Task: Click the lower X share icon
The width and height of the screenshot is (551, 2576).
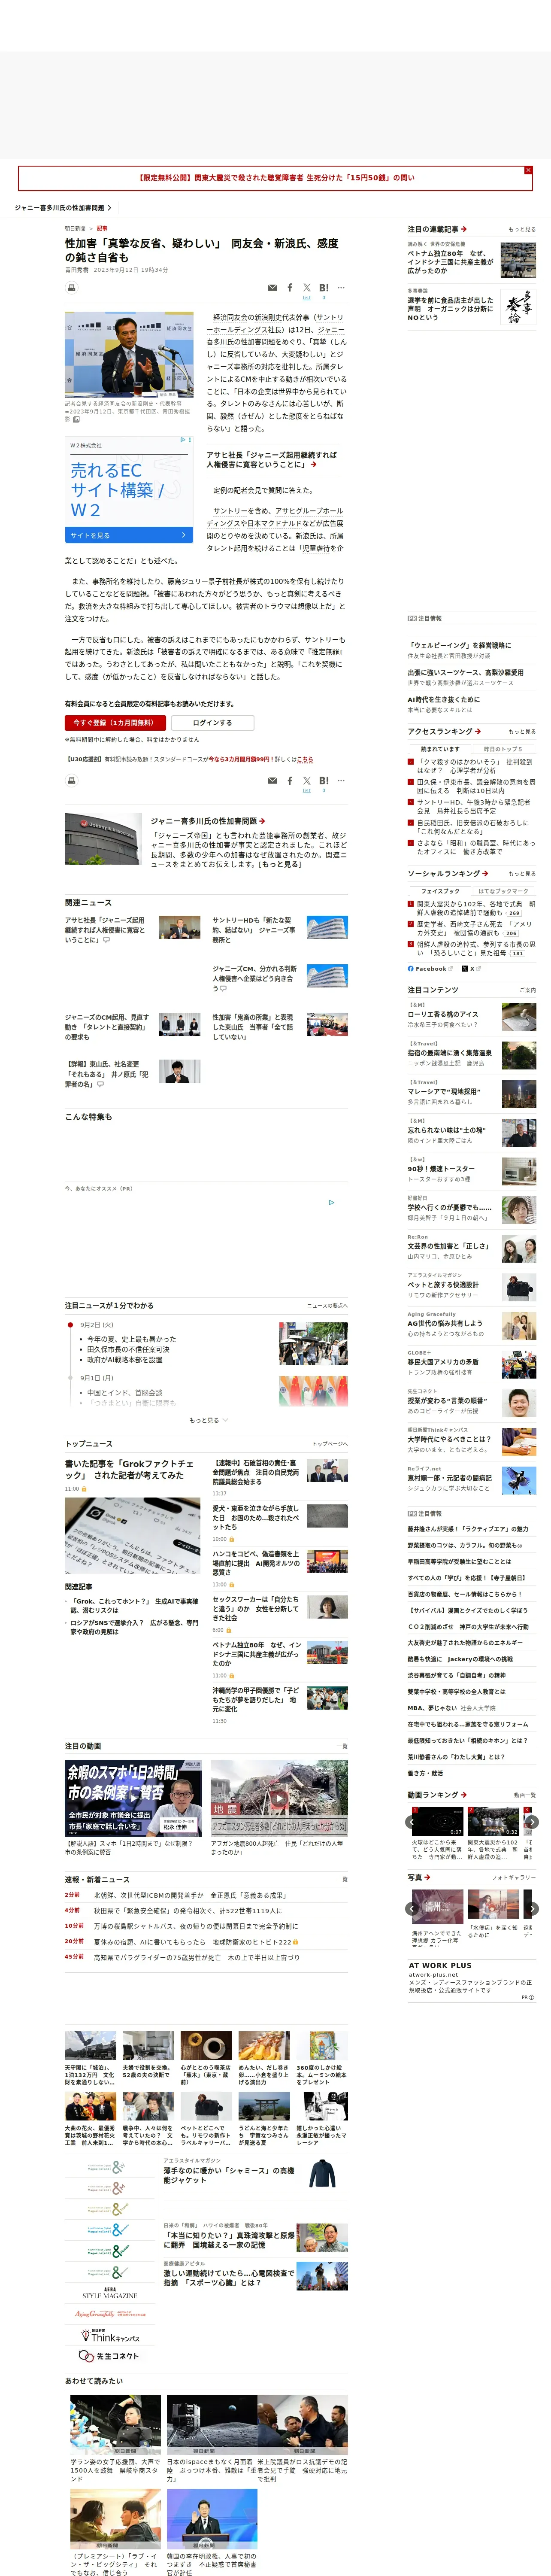Action: click(307, 781)
